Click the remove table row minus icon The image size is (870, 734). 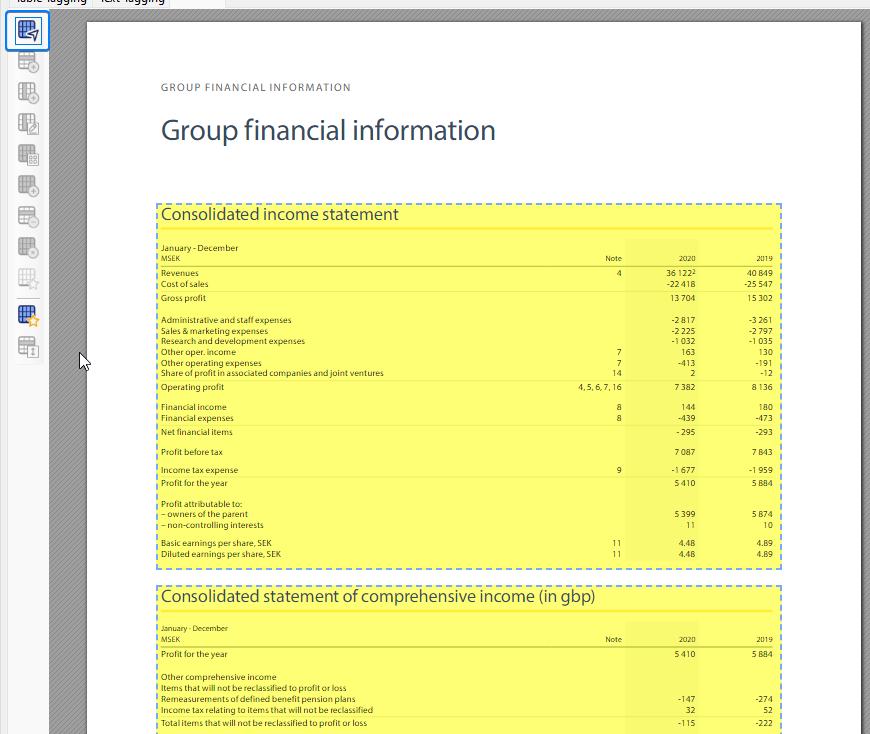tap(28, 216)
